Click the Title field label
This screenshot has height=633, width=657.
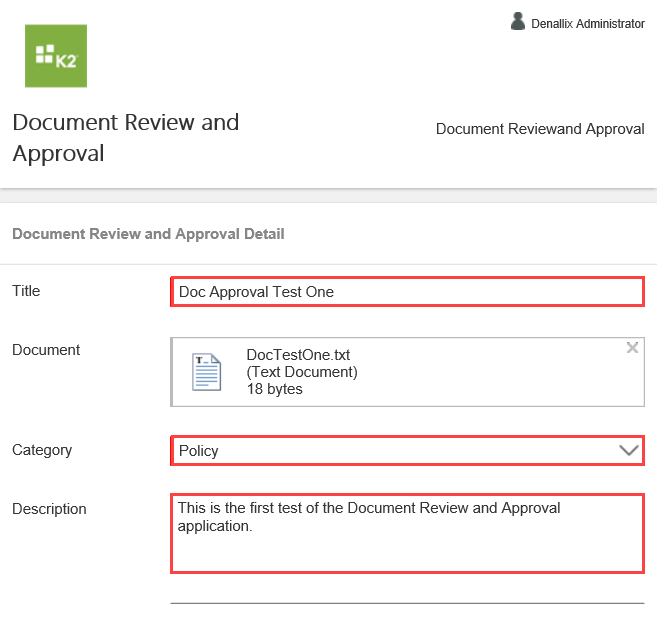coord(26,291)
